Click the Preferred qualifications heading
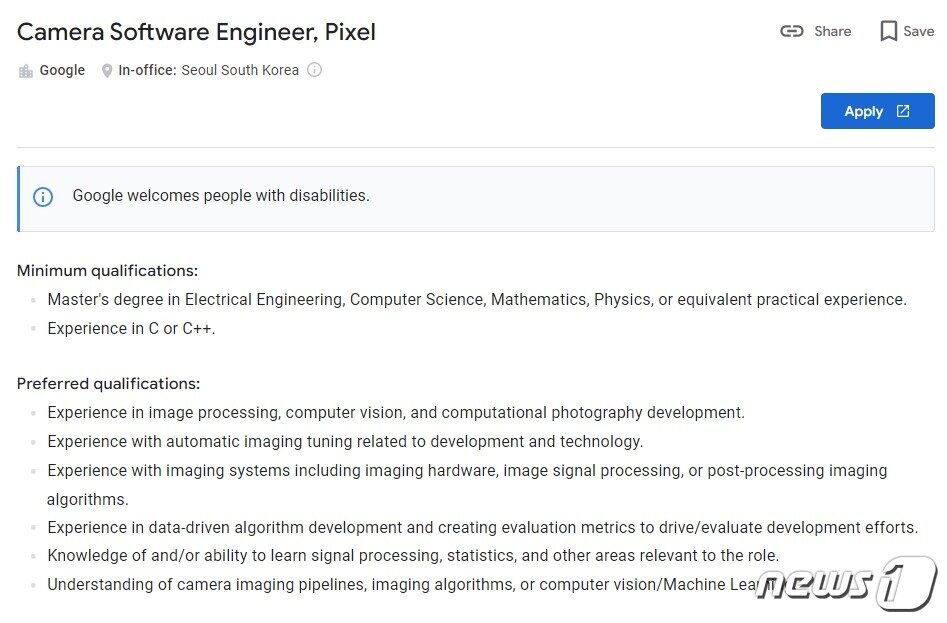This screenshot has height=623, width=947. click(x=108, y=383)
